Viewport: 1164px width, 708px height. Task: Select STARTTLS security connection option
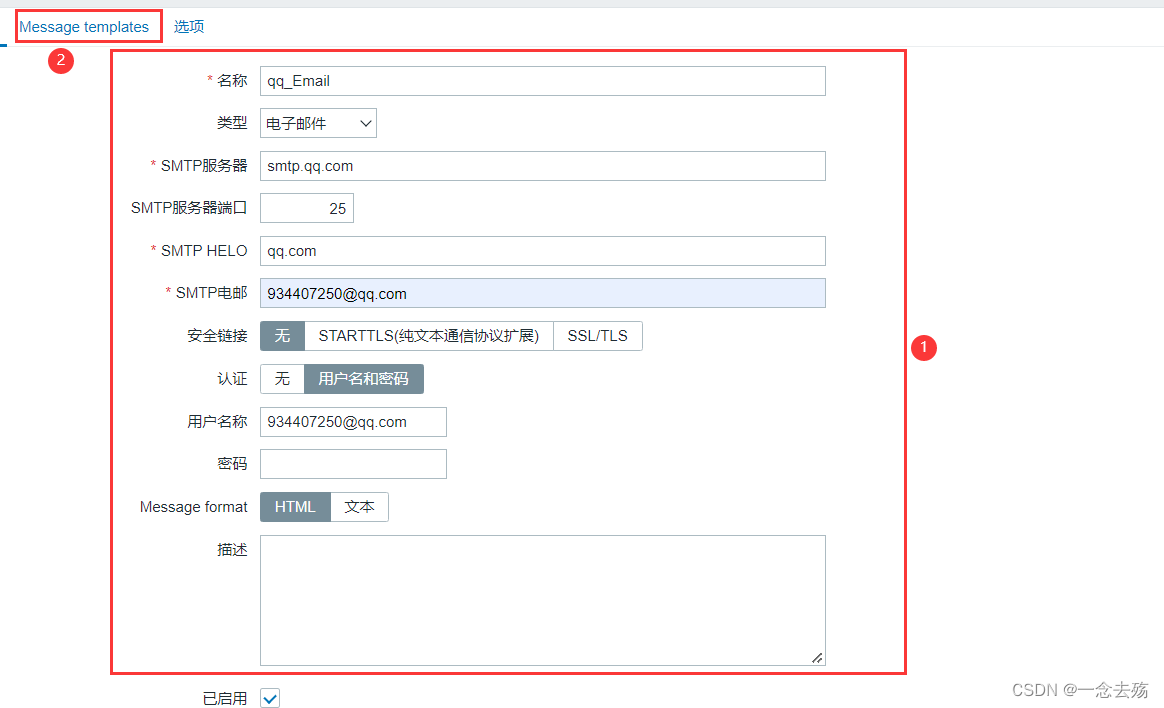[x=428, y=336]
